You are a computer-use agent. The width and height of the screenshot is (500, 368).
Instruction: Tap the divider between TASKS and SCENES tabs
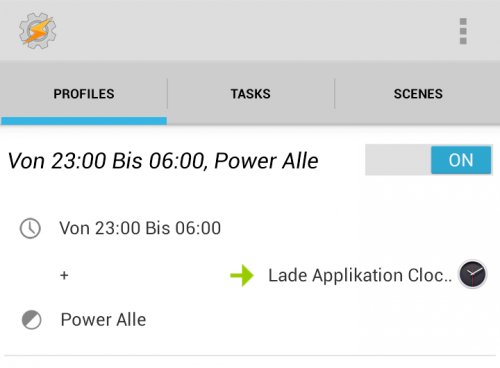[335, 94]
